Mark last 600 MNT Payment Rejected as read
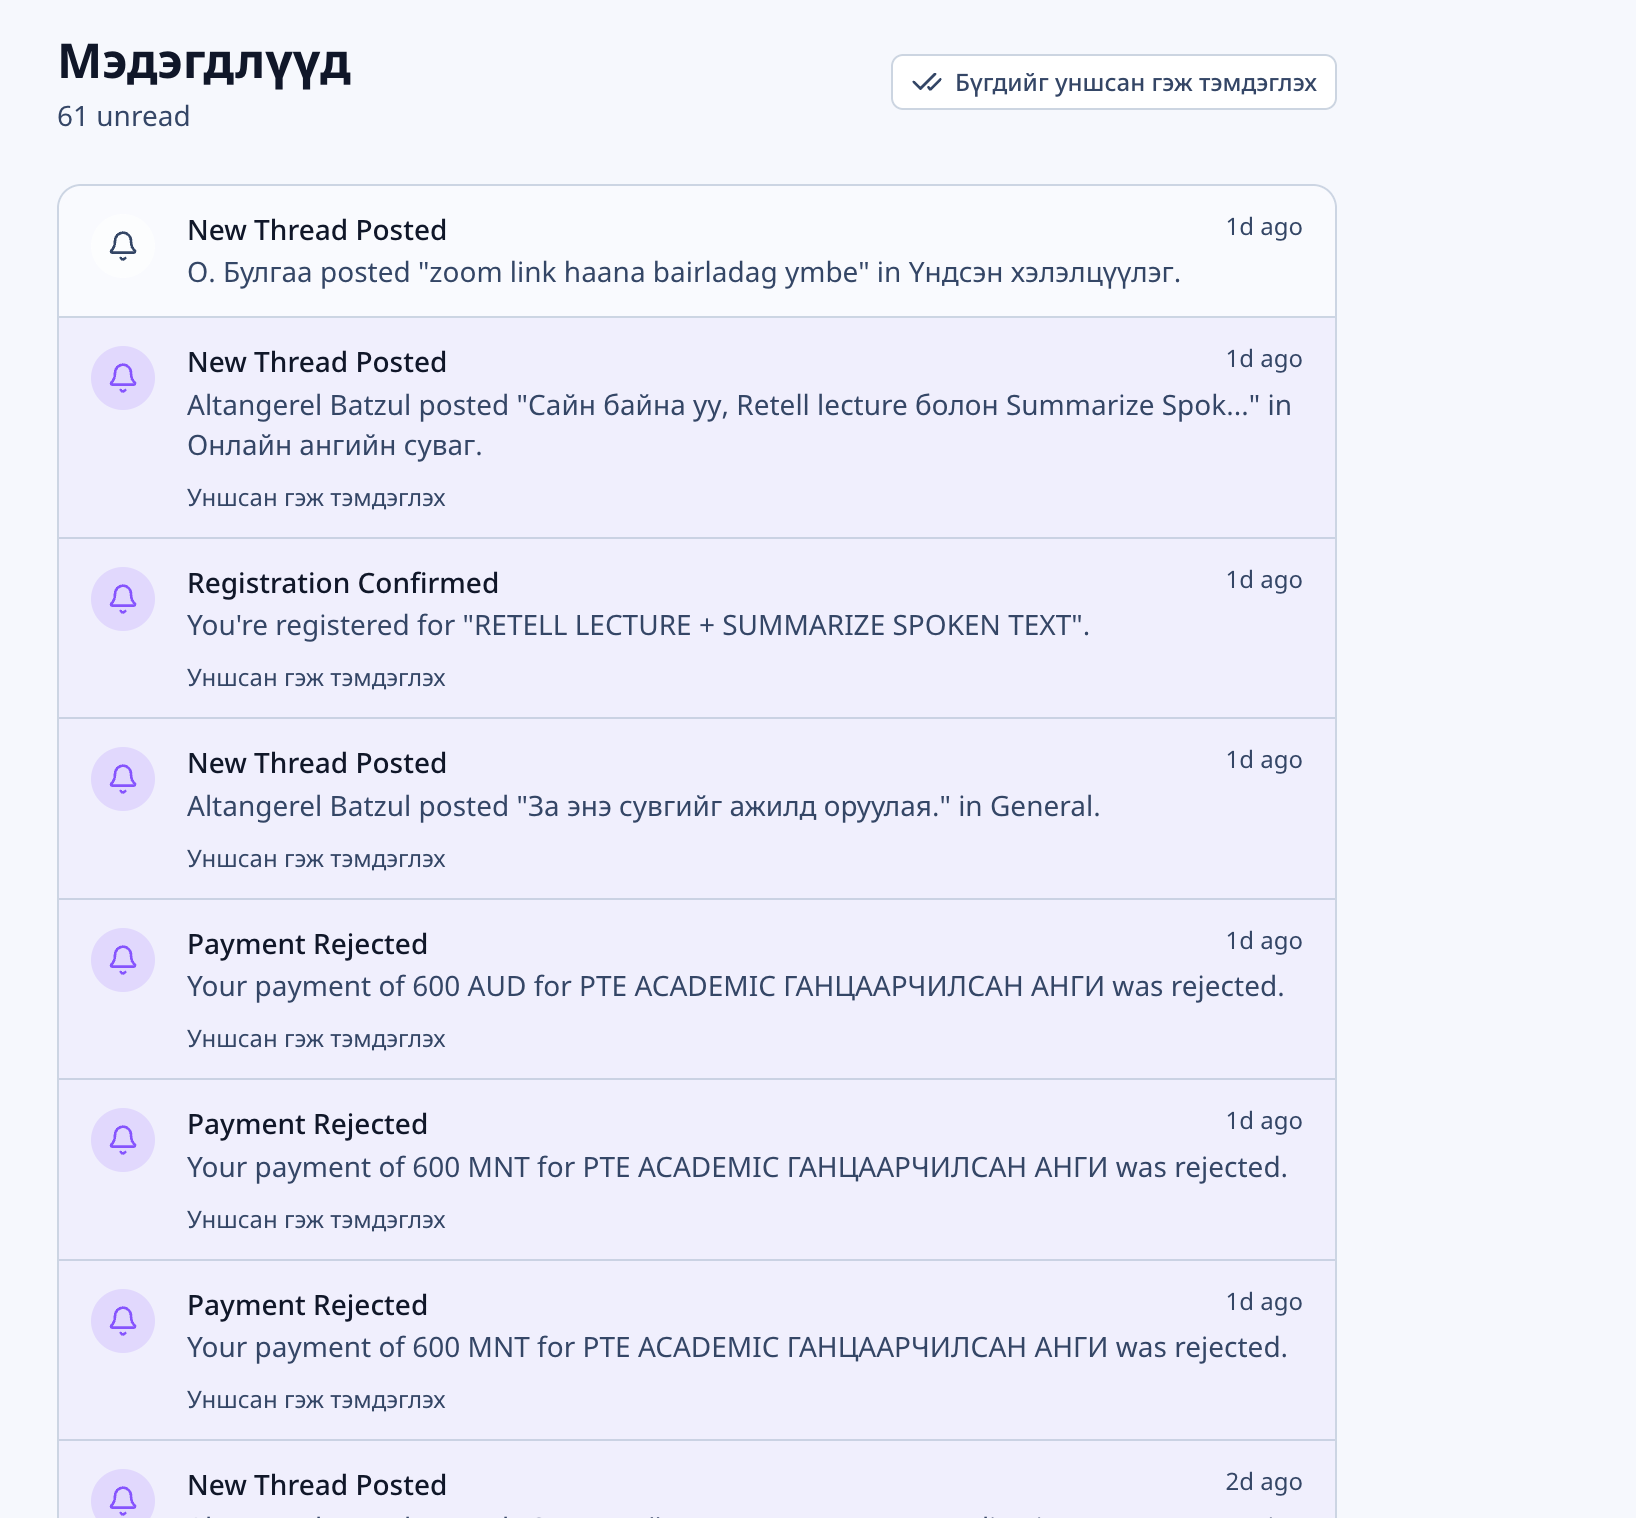The image size is (1636, 1518). [316, 1400]
